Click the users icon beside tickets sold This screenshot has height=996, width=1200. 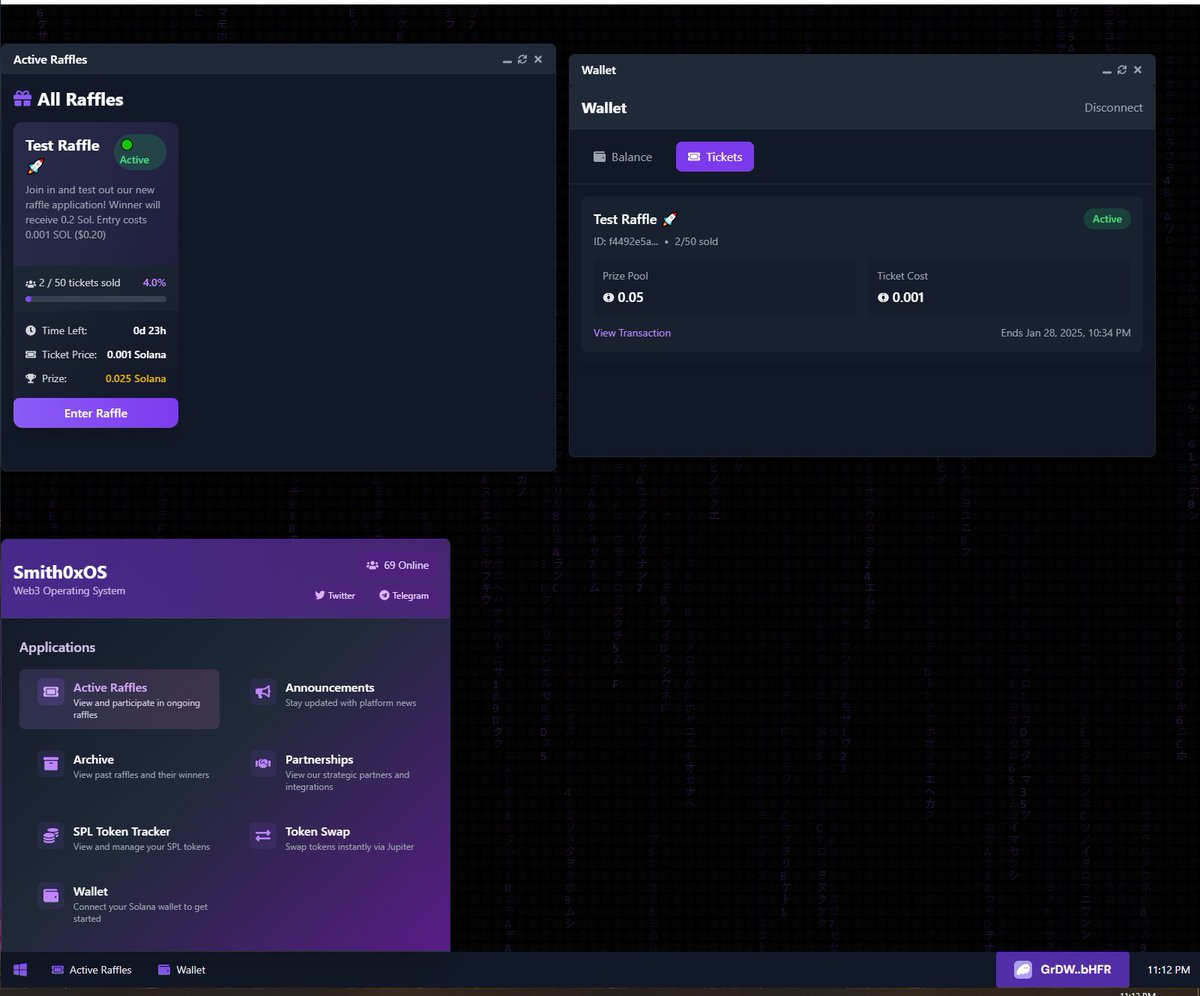[x=31, y=283]
